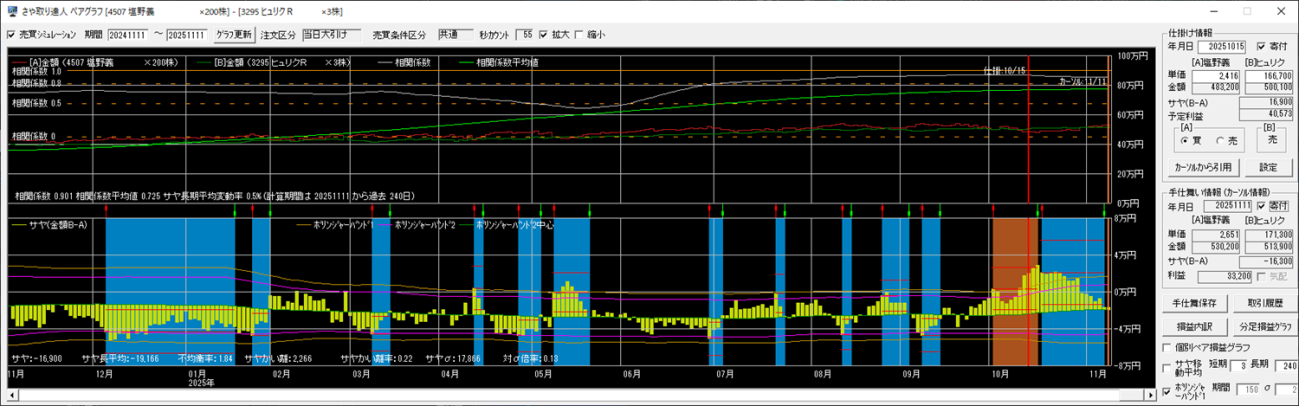
Task: Open 設定 in the 仕掛け情報 panel
Action: 1267,166
